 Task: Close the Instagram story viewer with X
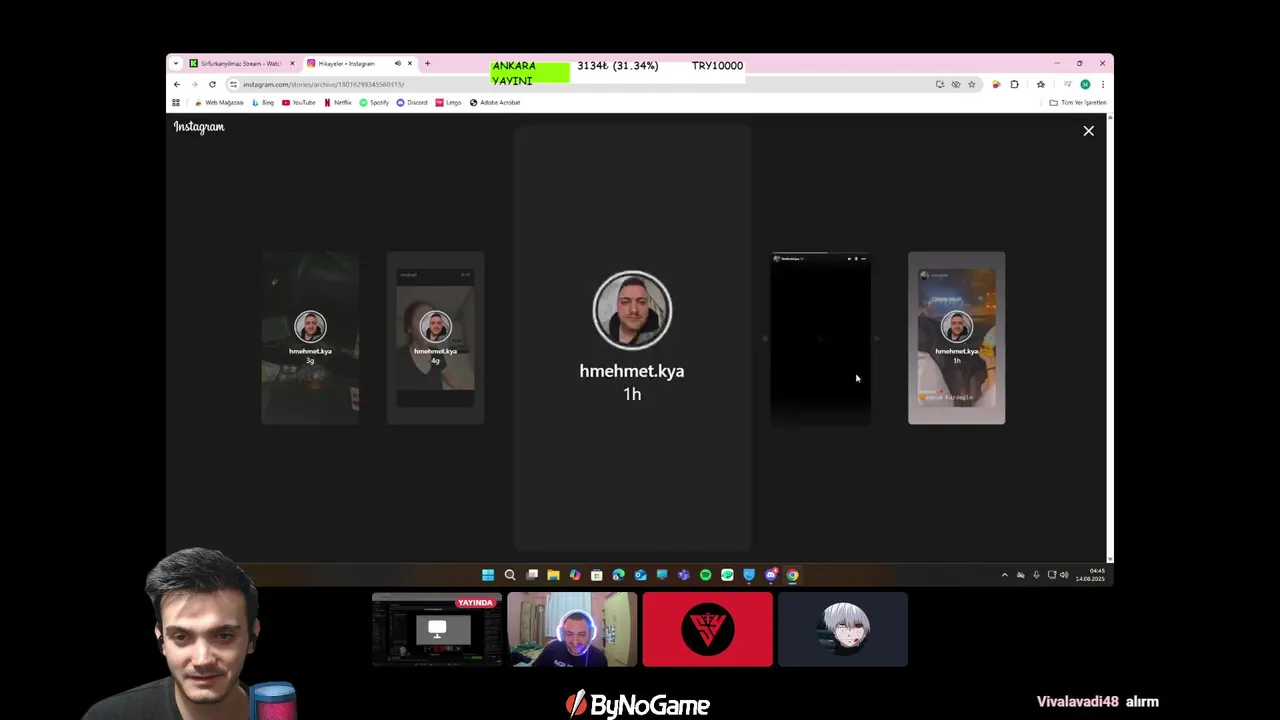tap(1089, 131)
